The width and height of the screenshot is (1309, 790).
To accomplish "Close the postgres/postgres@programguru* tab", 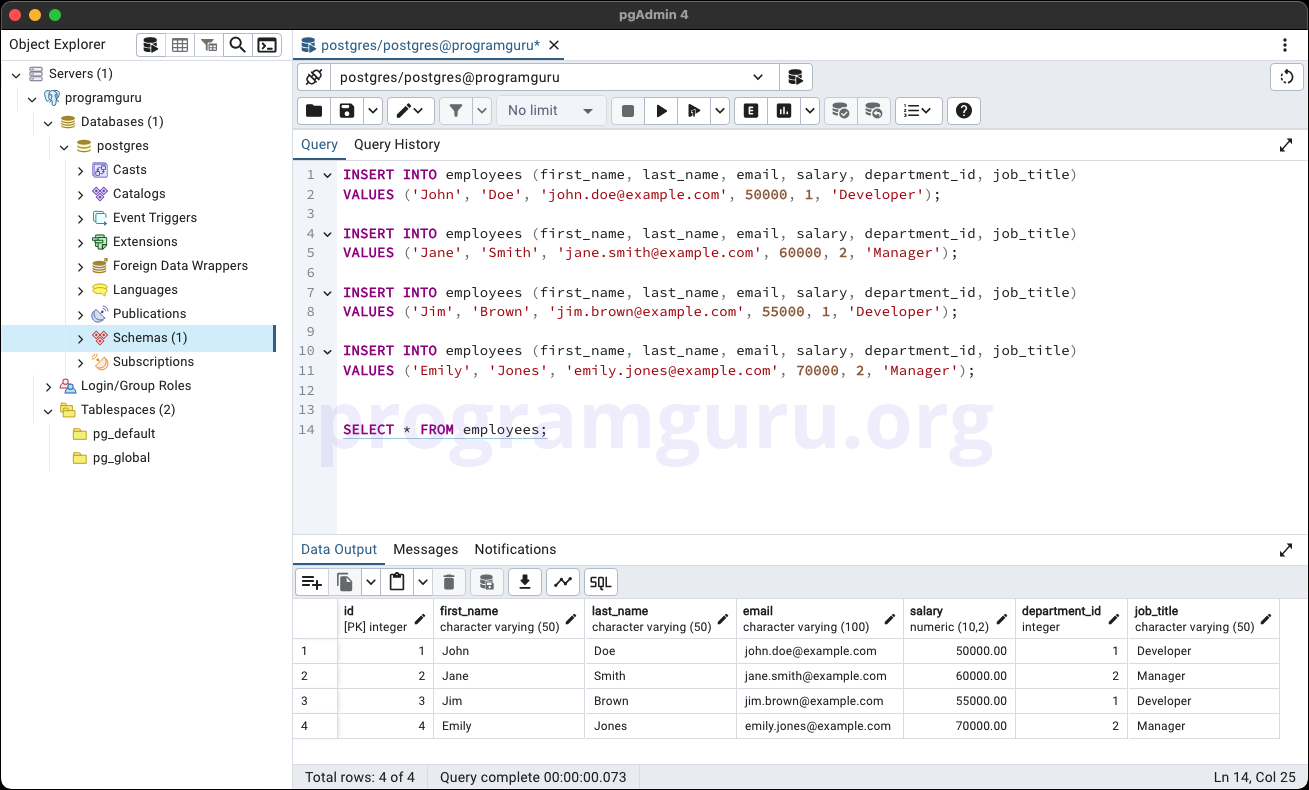I will point(554,45).
